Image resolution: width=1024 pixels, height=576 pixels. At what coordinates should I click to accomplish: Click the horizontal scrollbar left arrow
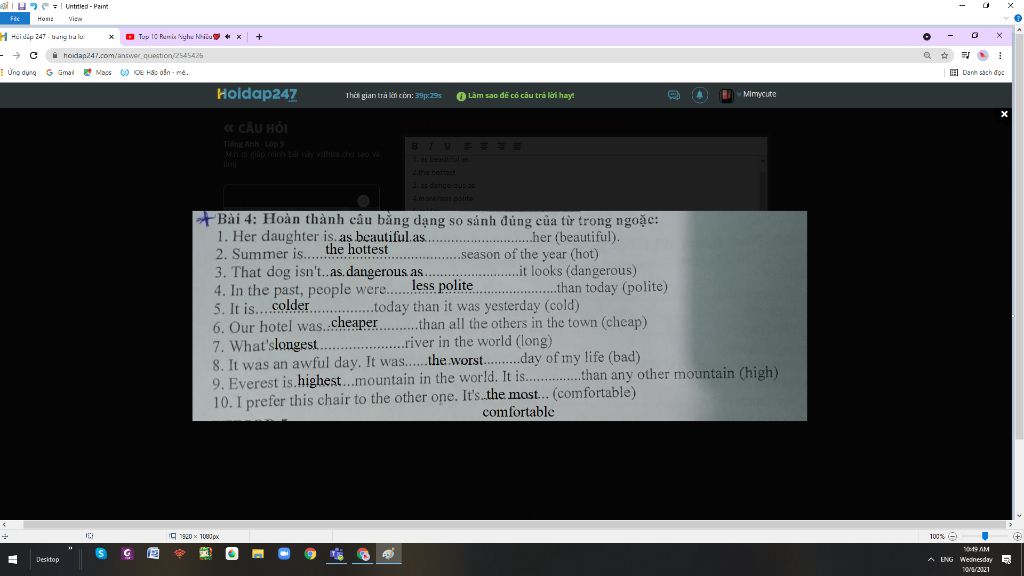pyautogui.click(x=4, y=524)
